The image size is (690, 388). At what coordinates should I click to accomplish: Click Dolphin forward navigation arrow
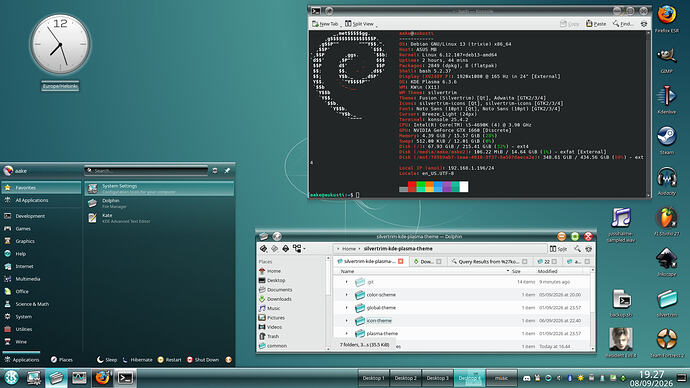click(275, 249)
